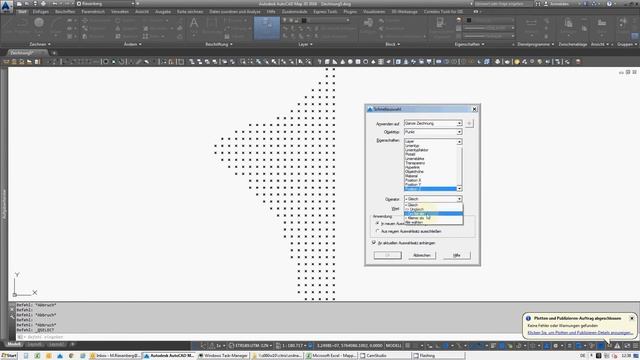The image size is (640, 360).
Task: Add a new drawing tab with plus icon
Action: click(54, 53)
